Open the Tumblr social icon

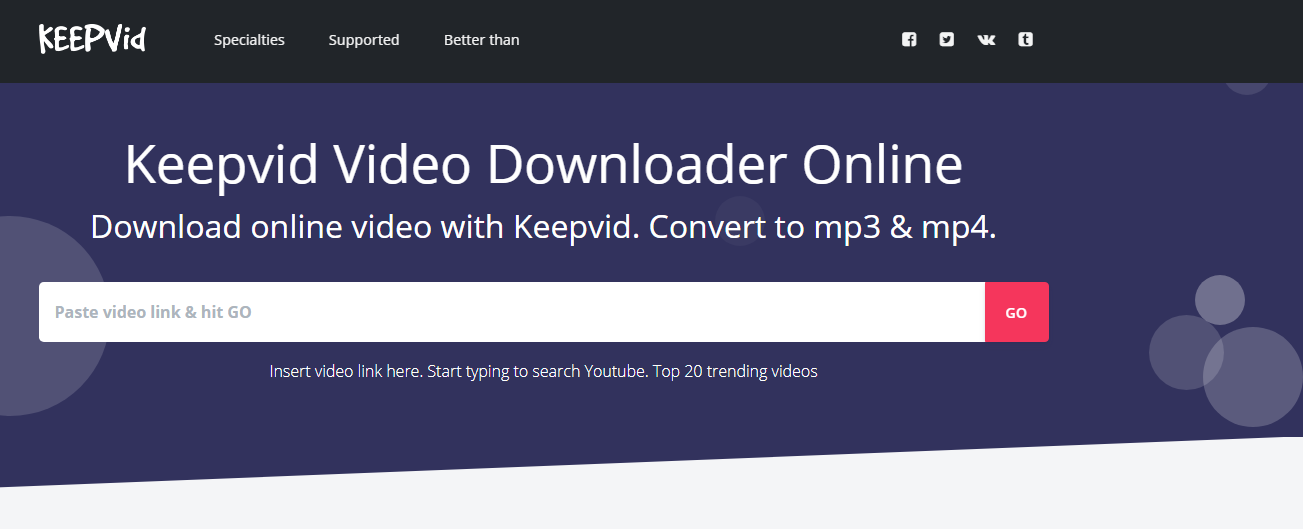(1025, 40)
